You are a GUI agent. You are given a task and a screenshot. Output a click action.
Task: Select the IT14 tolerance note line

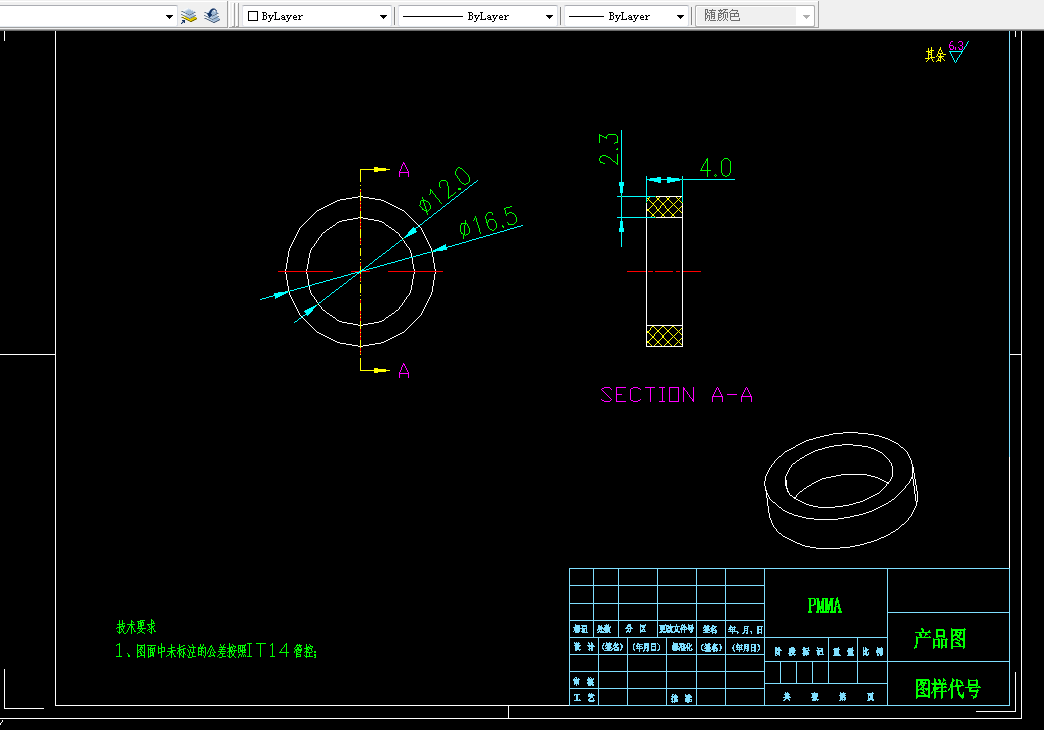pyautogui.click(x=216, y=651)
